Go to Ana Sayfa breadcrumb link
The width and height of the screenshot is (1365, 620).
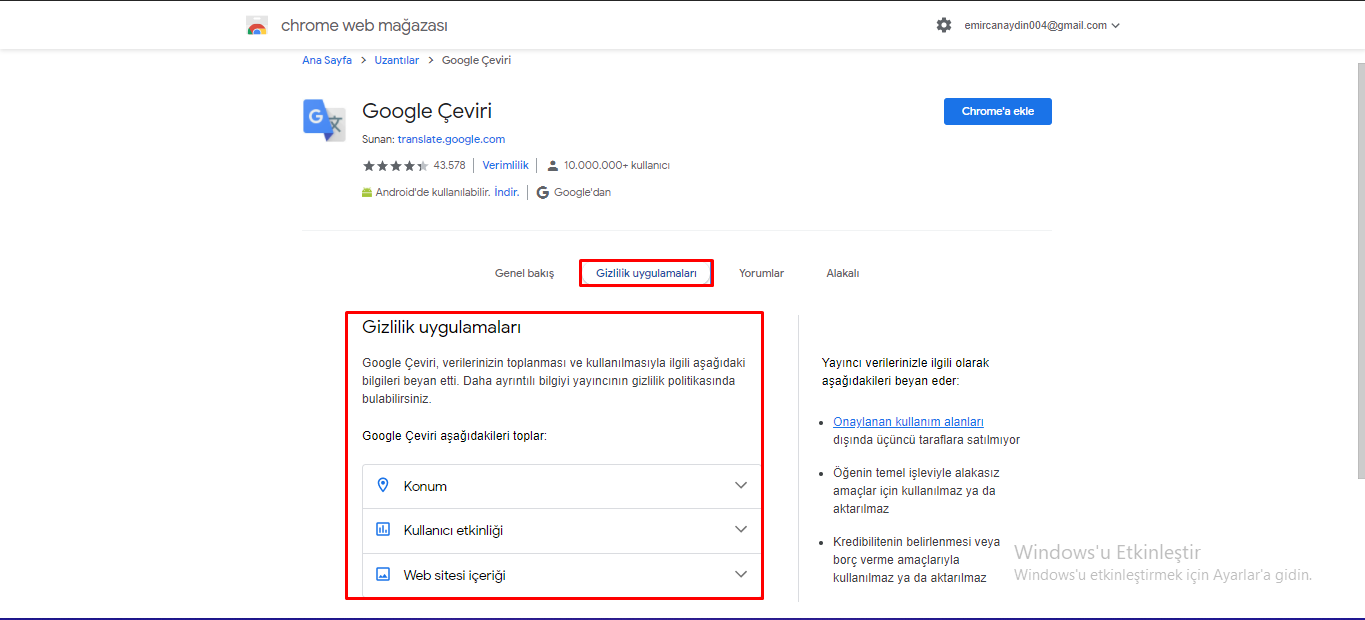[x=327, y=60]
